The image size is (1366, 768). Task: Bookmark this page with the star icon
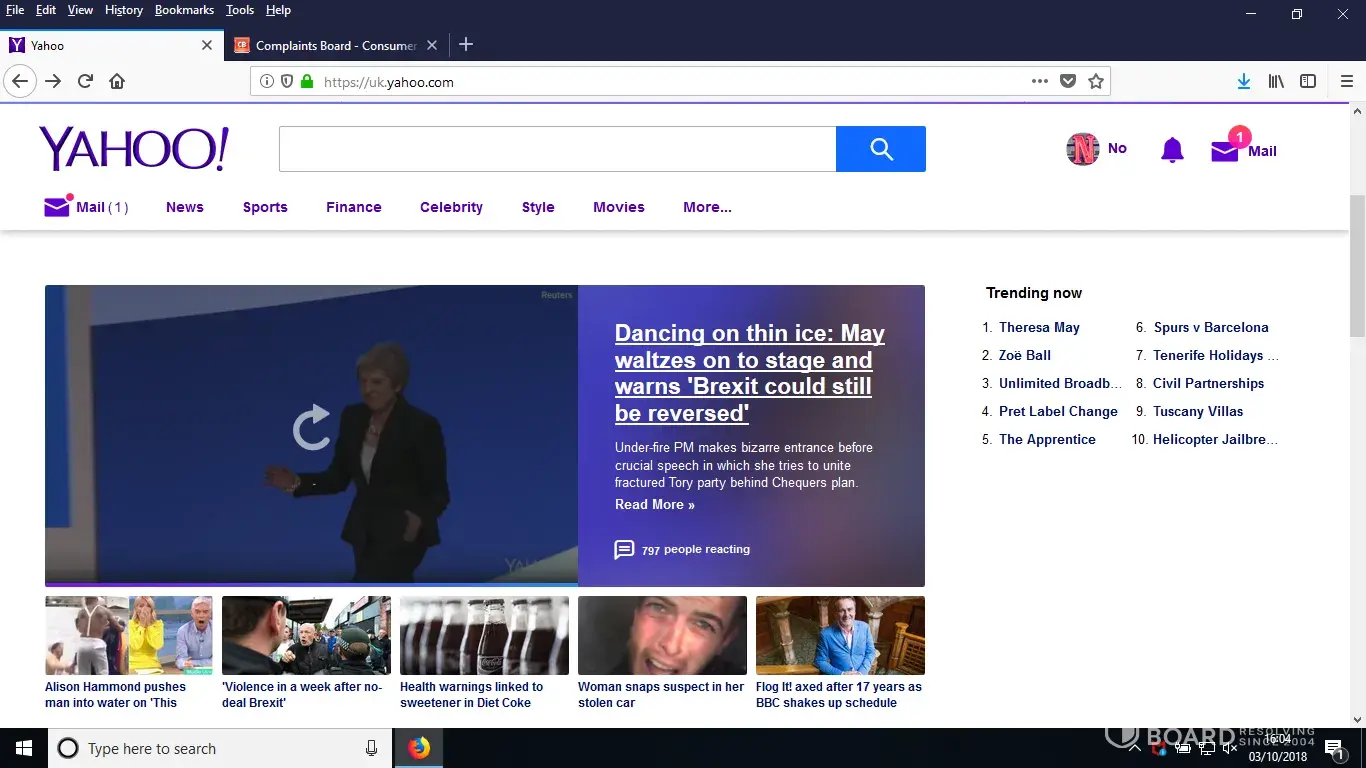tap(1096, 82)
